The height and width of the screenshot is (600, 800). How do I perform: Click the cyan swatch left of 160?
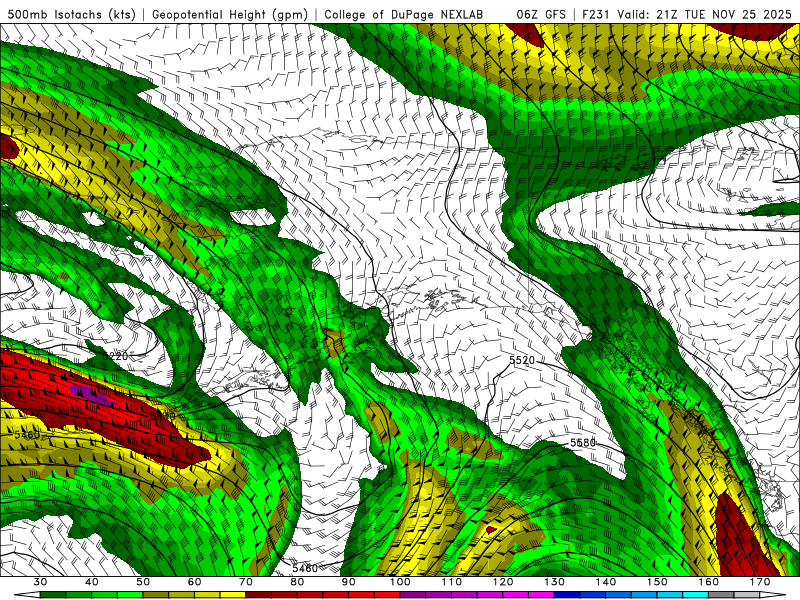pos(695,595)
